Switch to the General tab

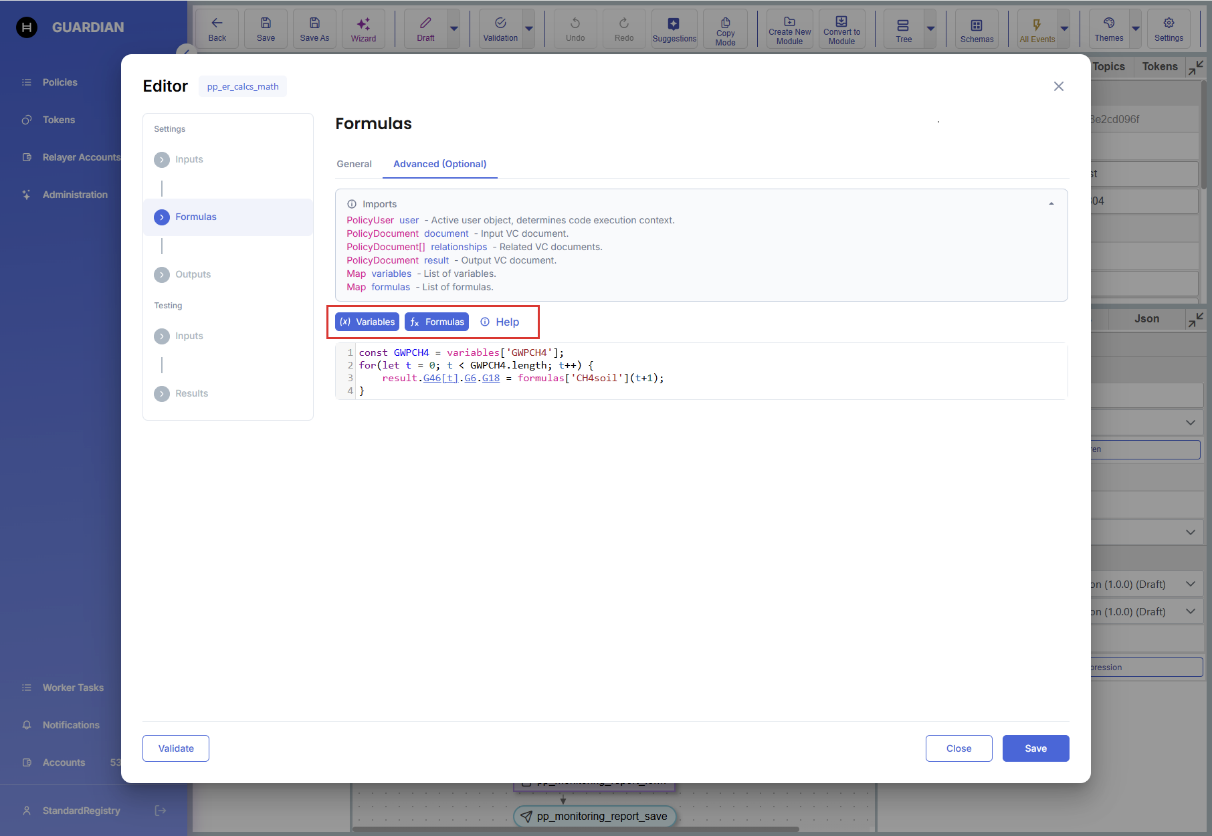(354, 164)
